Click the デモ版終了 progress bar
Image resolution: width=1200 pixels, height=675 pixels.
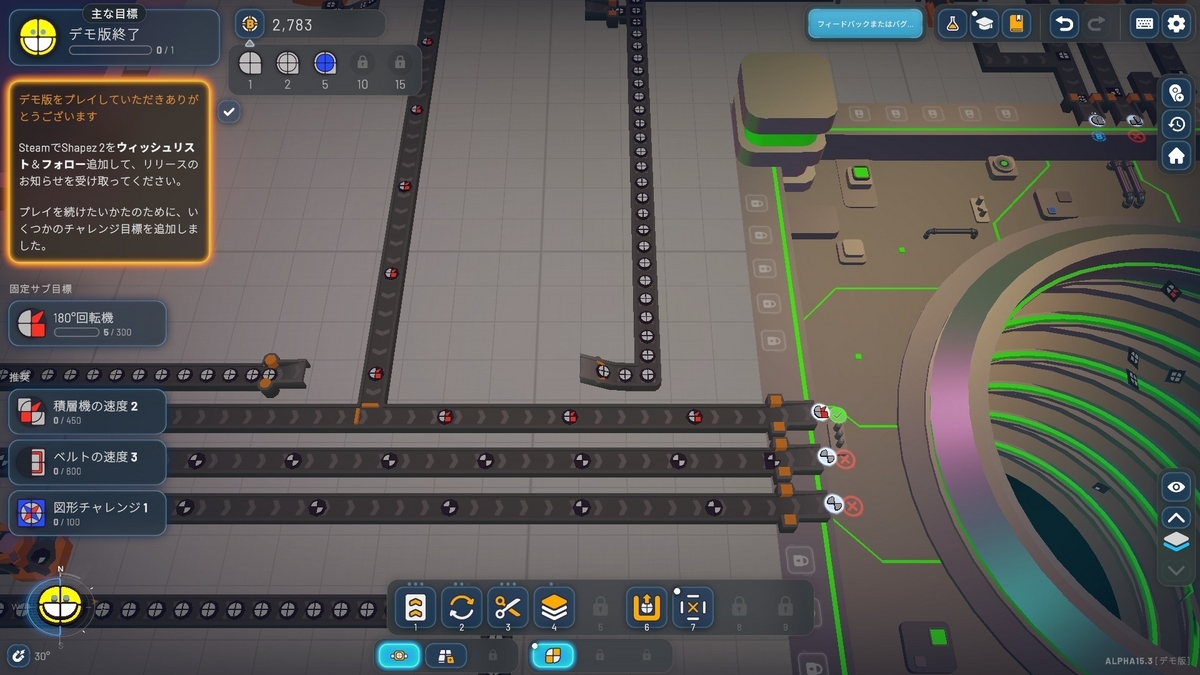(x=111, y=50)
